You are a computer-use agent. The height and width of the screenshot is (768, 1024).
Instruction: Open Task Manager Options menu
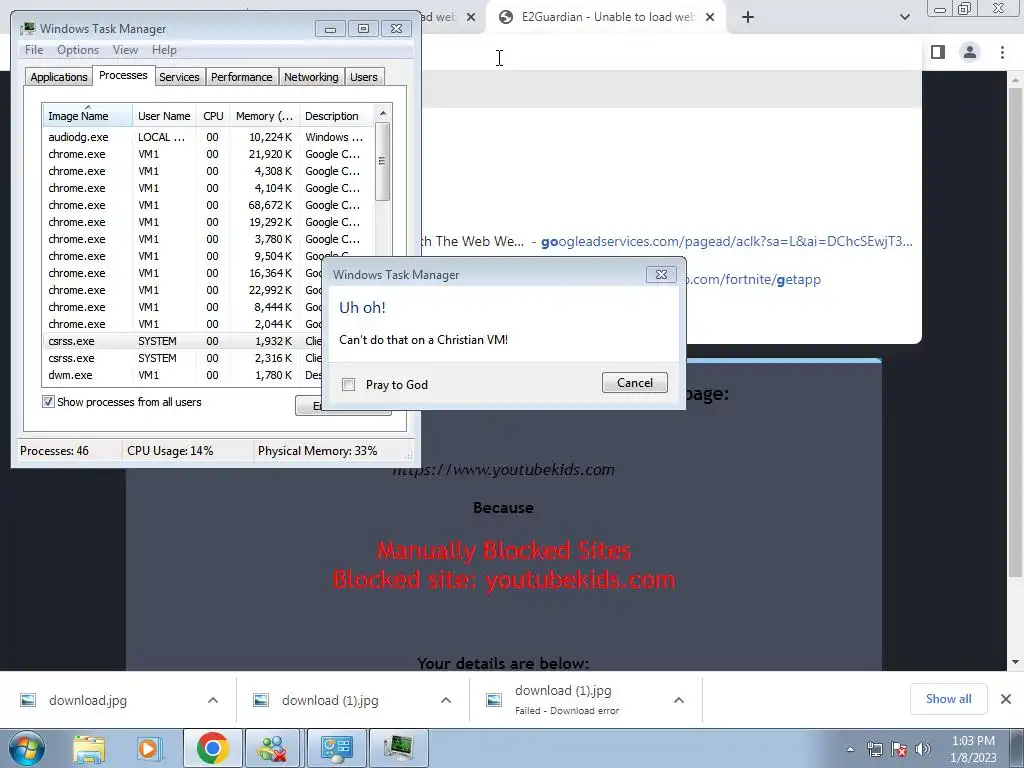pyautogui.click(x=78, y=50)
